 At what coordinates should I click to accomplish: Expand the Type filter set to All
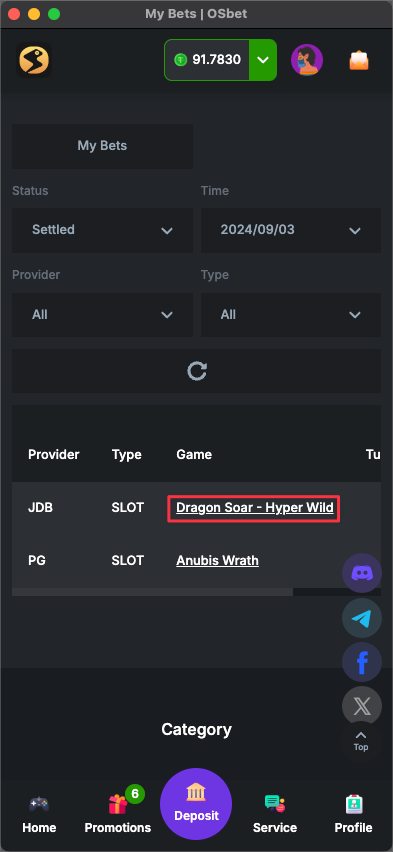291,315
